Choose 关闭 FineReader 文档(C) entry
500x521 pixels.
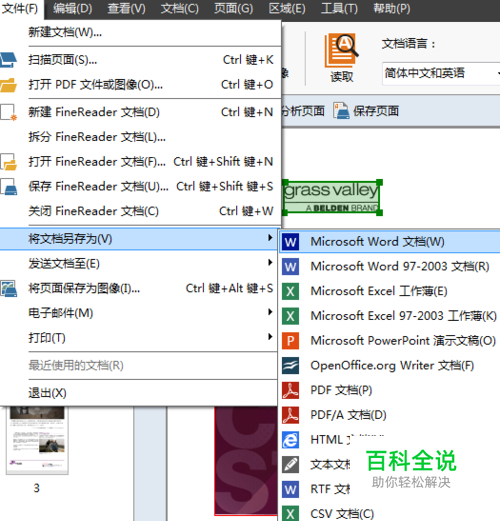(140, 211)
